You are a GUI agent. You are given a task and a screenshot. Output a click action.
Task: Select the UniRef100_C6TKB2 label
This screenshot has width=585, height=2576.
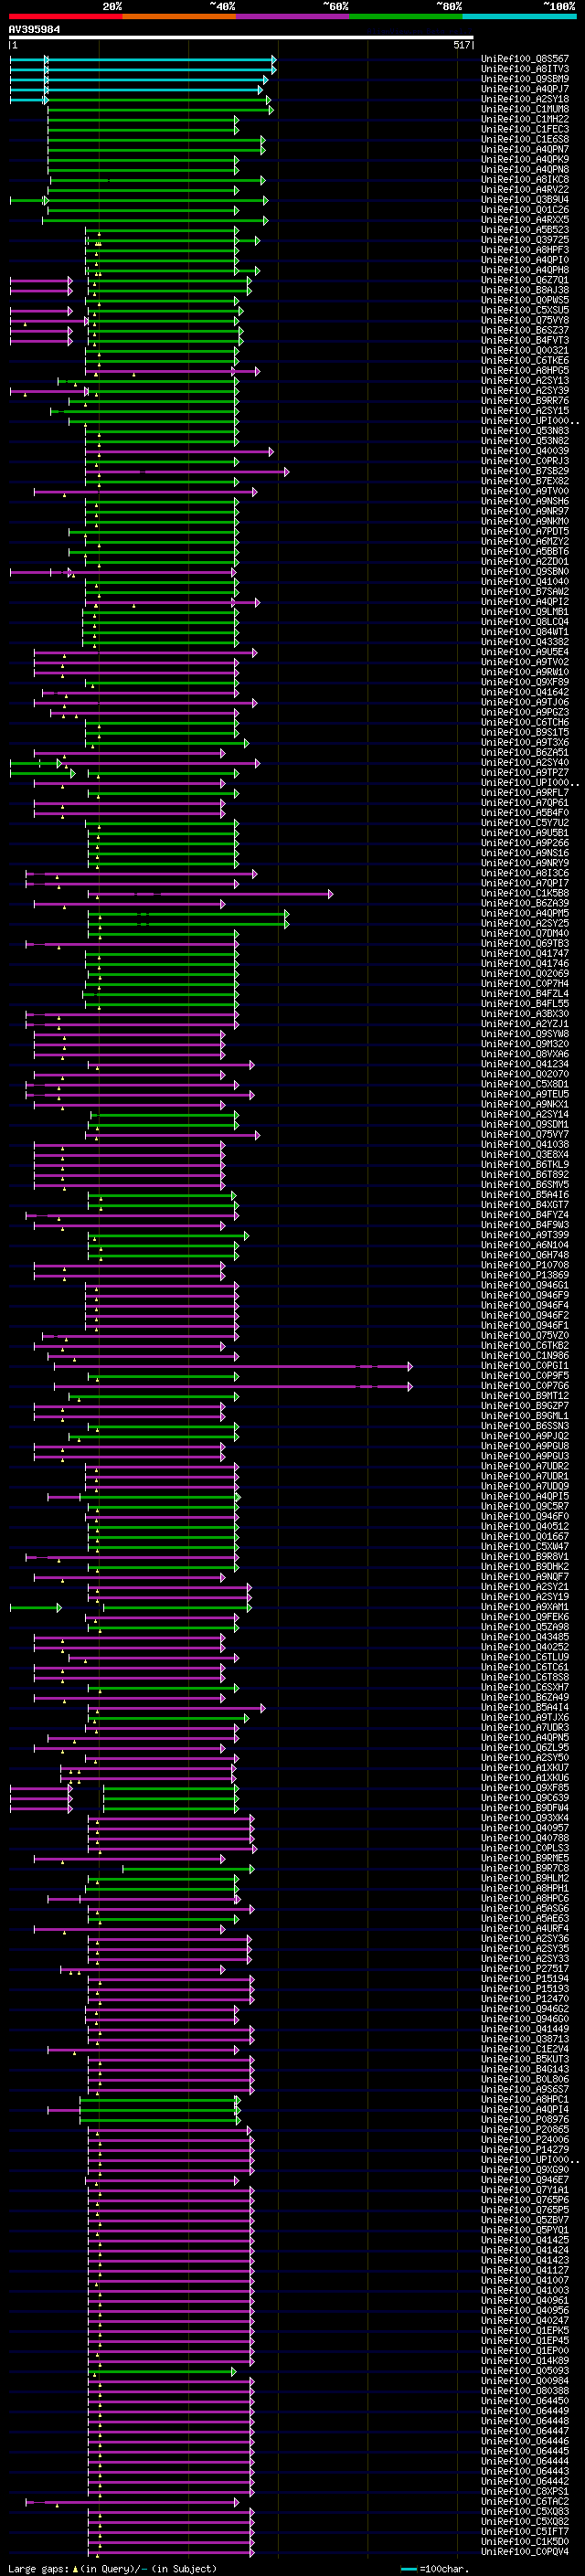pos(525,1345)
